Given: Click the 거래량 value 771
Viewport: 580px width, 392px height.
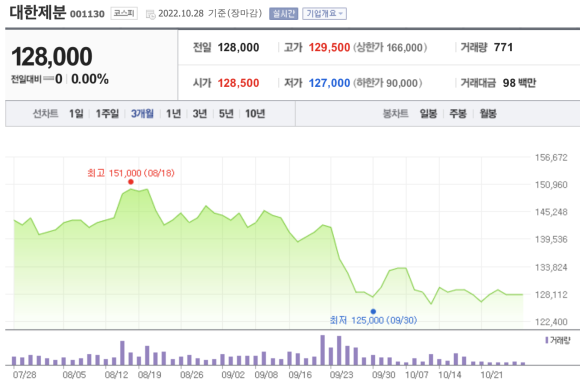Looking at the screenshot, I should (x=503, y=47).
